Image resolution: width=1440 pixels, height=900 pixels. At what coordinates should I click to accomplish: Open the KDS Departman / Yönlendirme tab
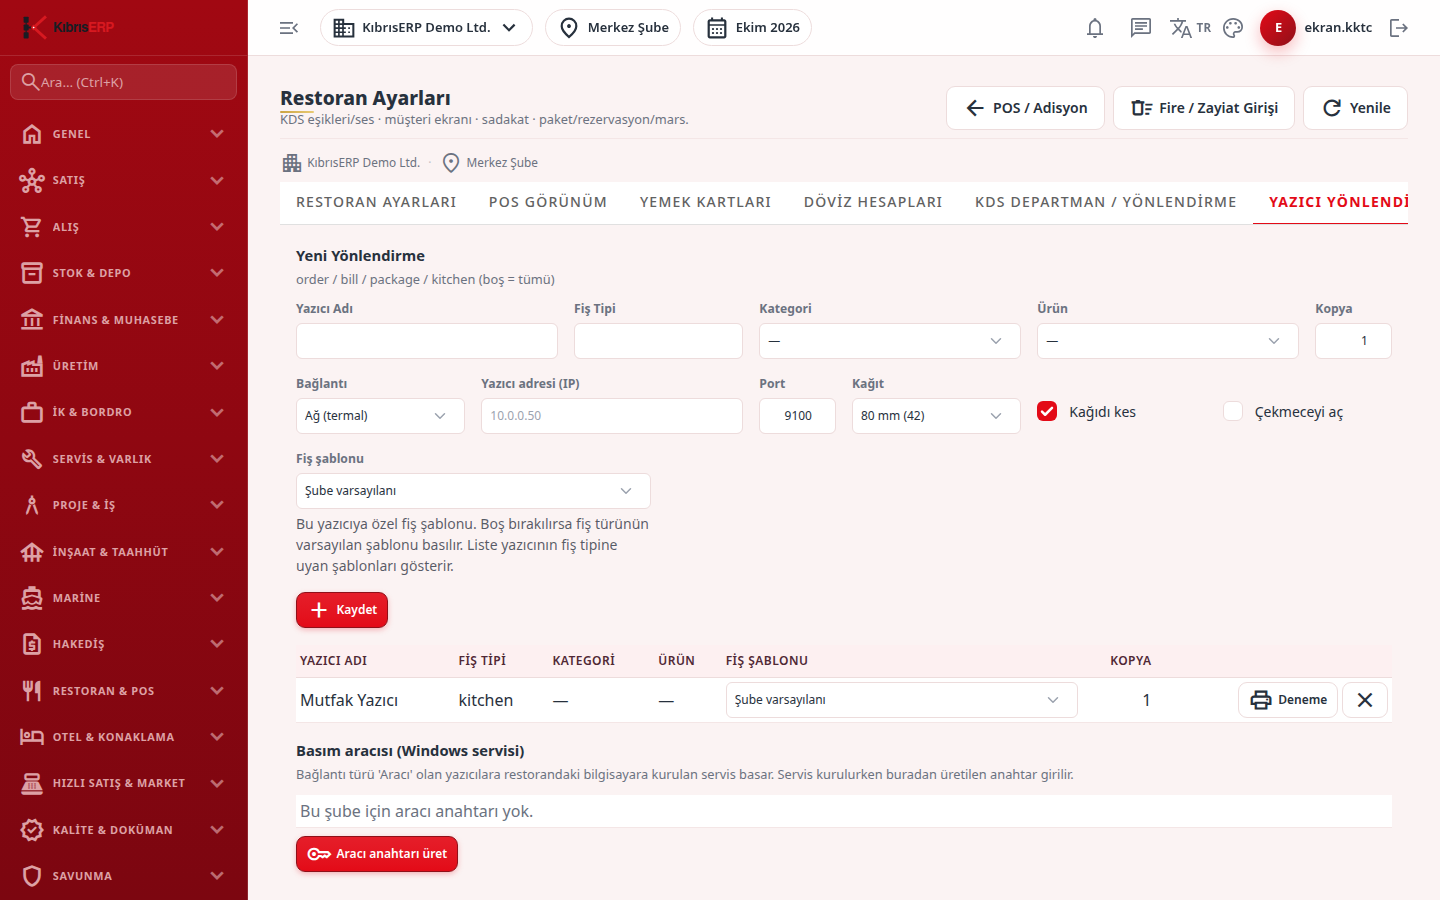pyautogui.click(x=1106, y=202)
